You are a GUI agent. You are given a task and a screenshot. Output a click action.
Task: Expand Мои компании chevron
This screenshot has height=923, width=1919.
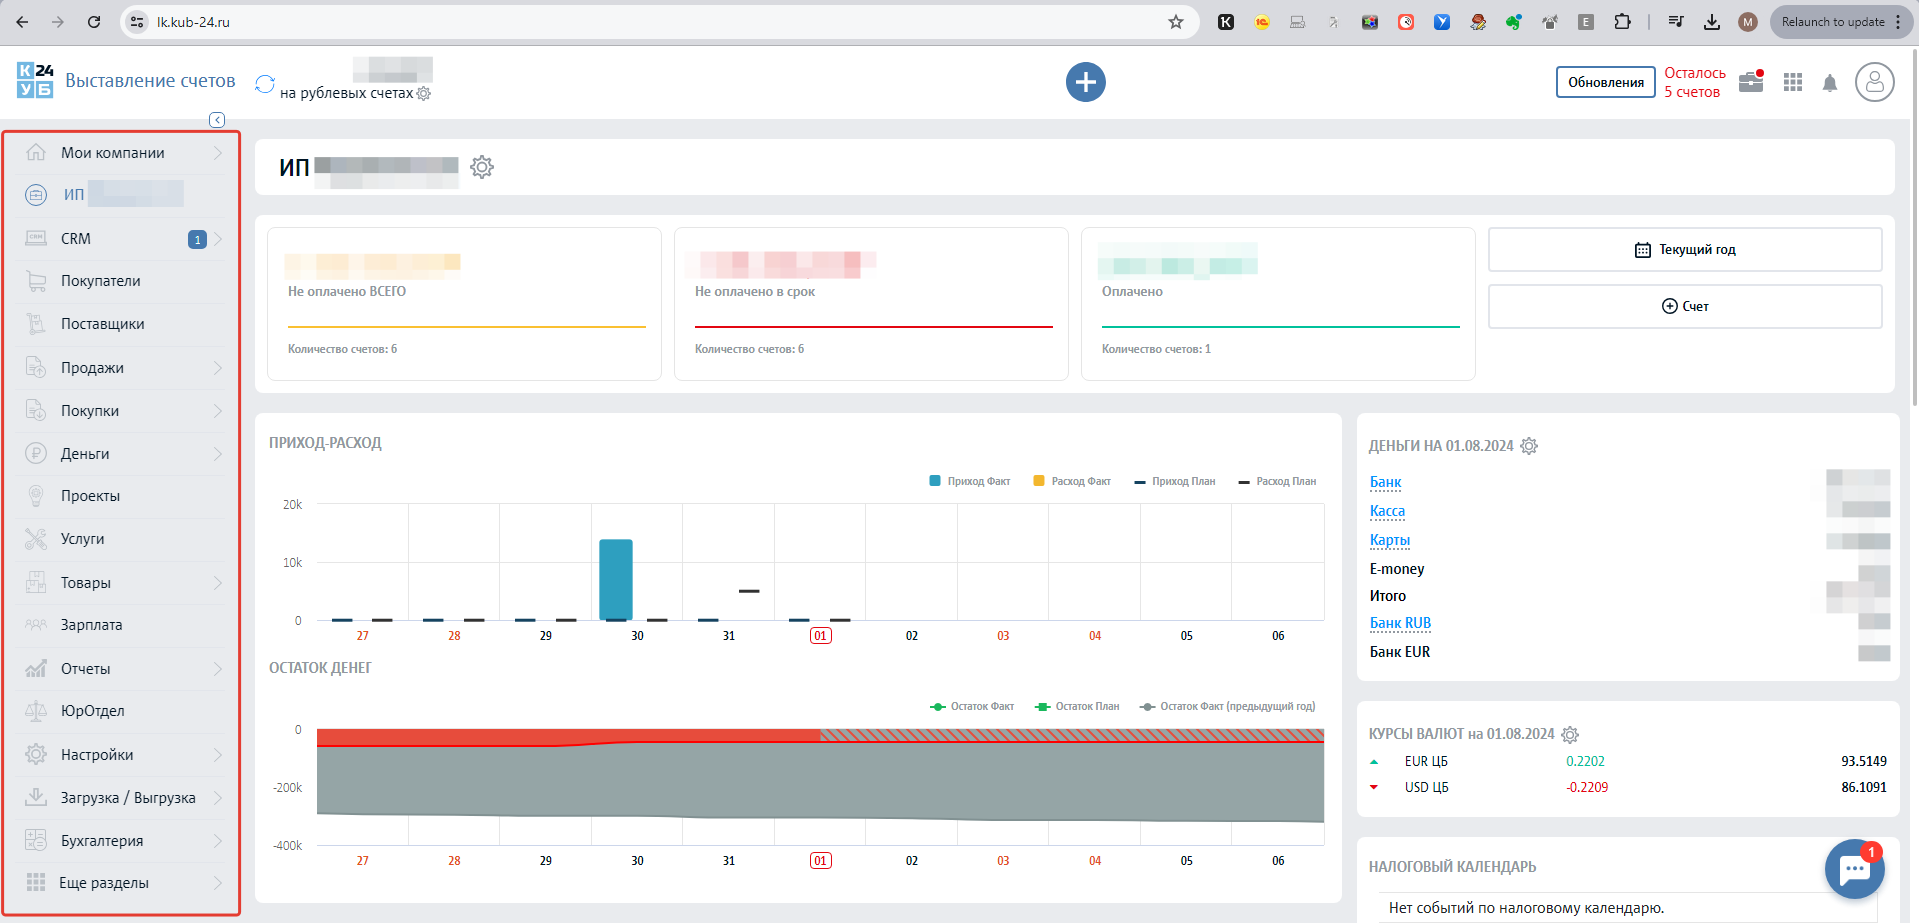(217, 153)
